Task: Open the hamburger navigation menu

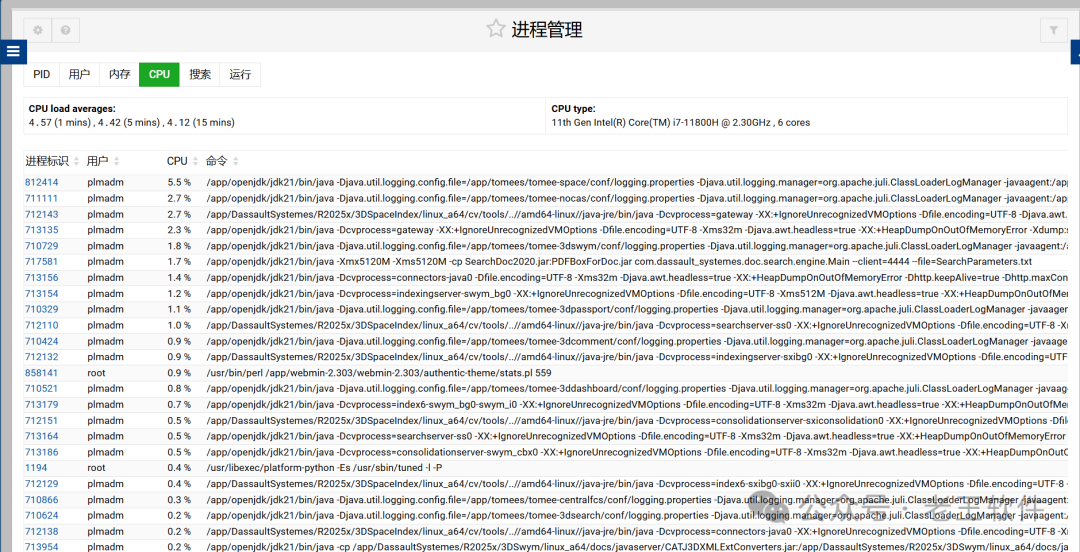Action: tap(13, 51)
